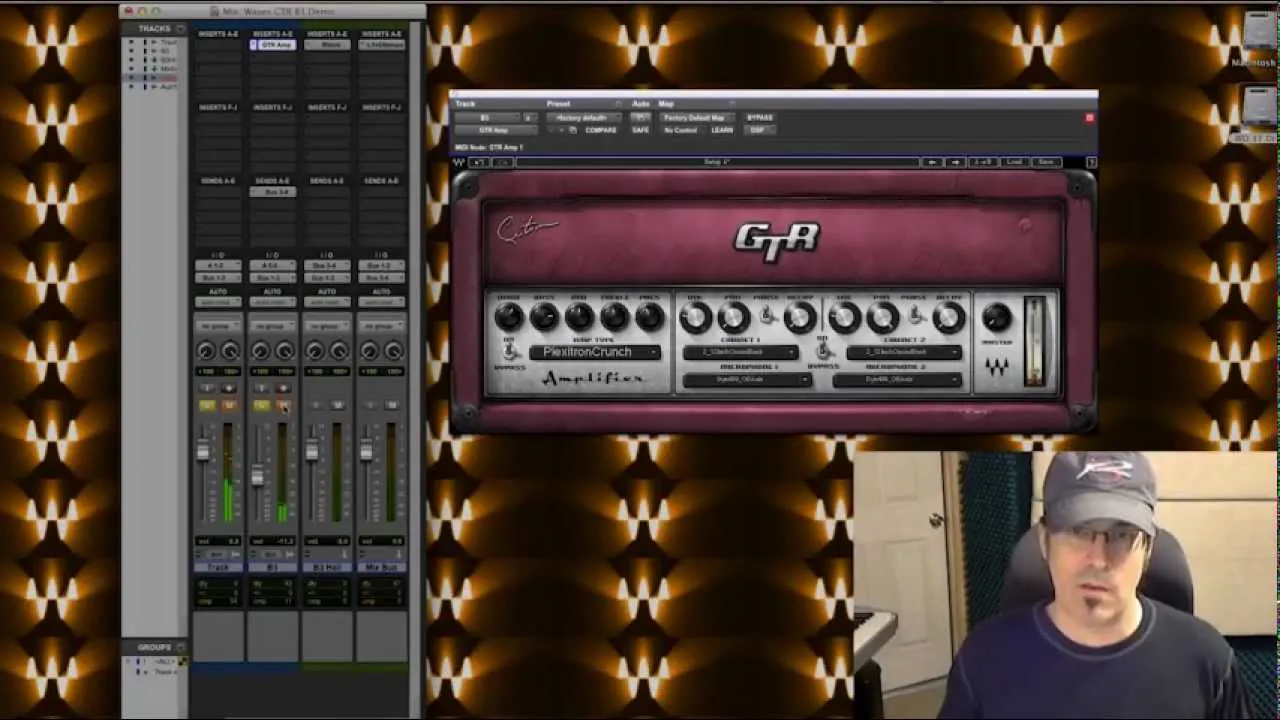Adjust the Cabinet 2 level knob
The width and height of the screenshot is (1280, 720).
click(x=845, y=318)
